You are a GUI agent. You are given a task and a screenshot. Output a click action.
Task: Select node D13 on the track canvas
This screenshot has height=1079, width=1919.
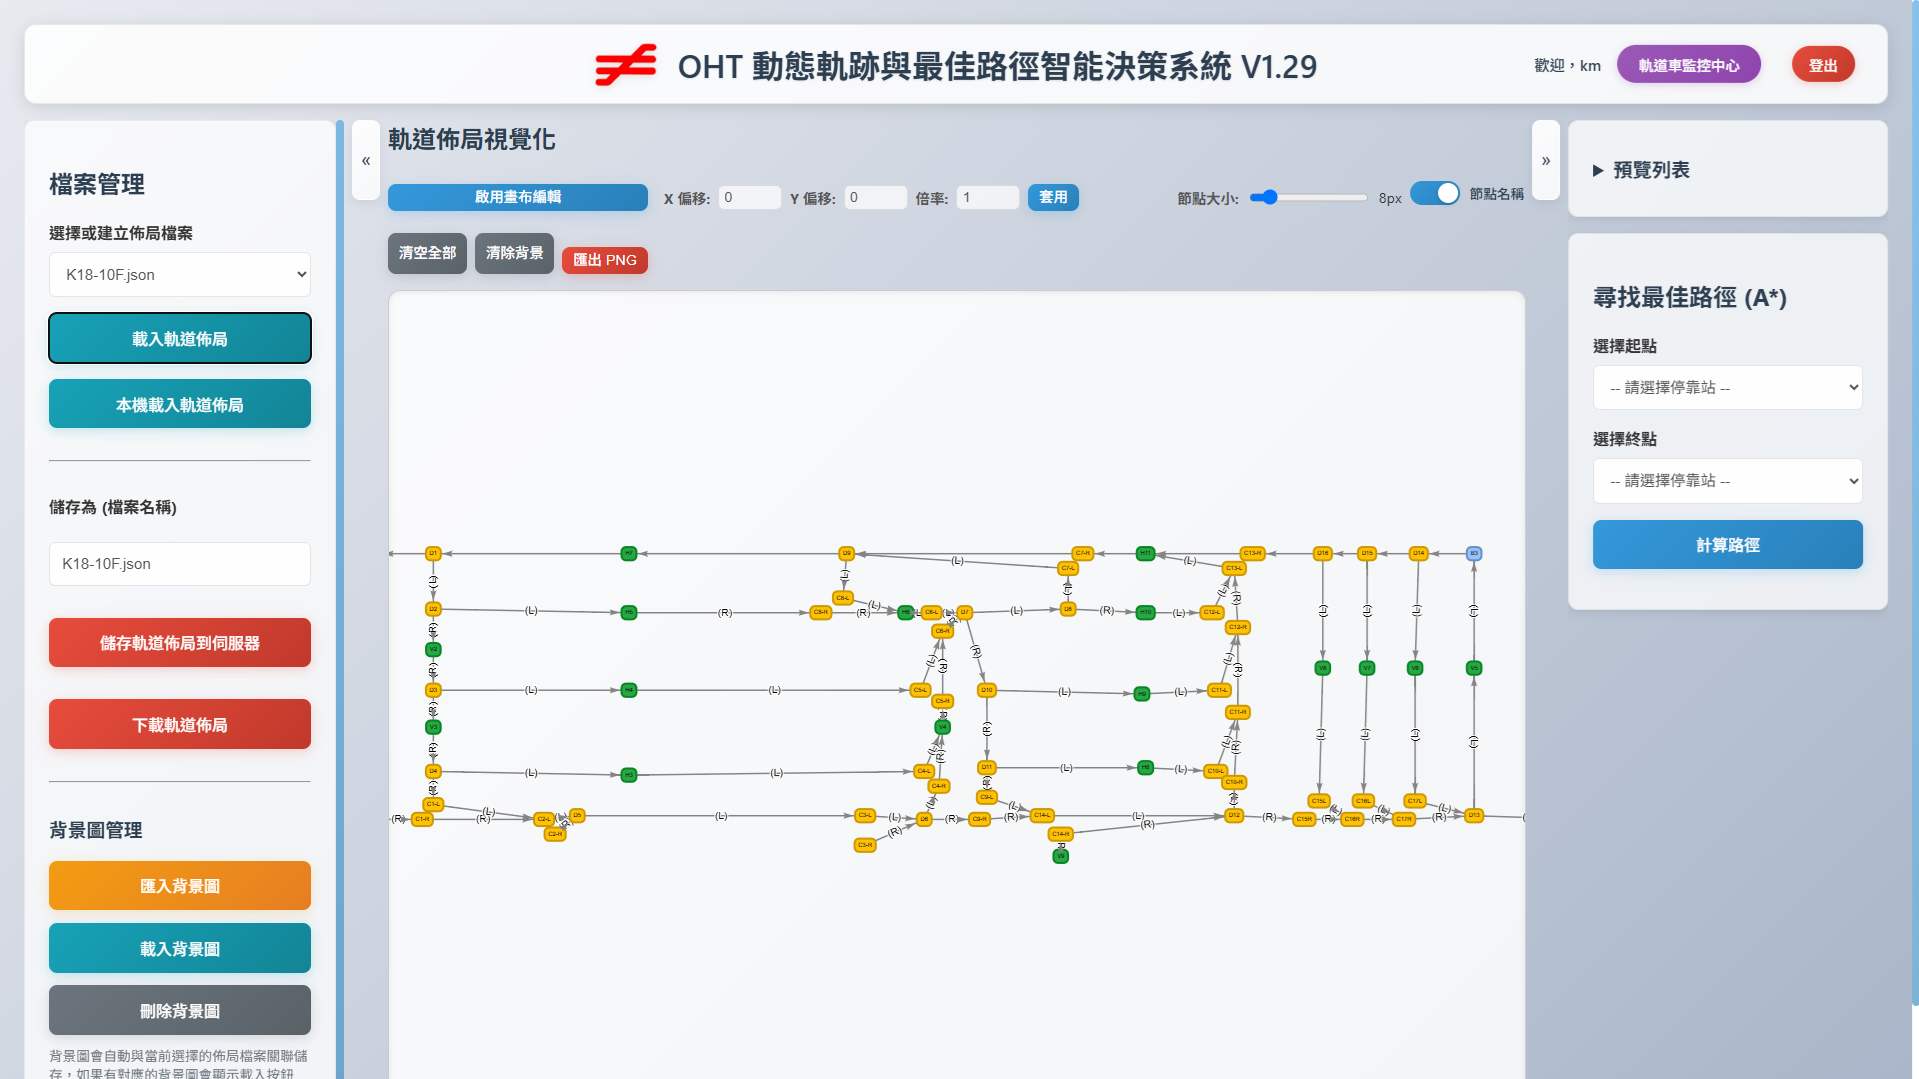[x=1474, y=816]
